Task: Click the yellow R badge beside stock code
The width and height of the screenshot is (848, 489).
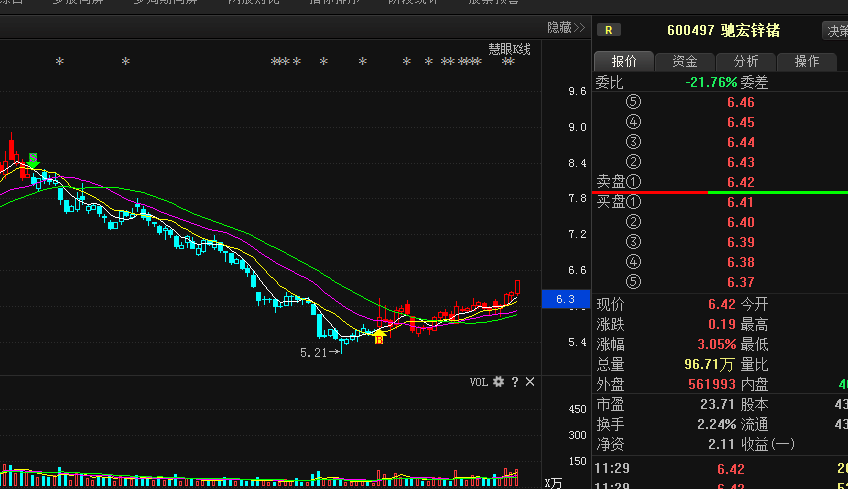Action: [608, 30]
